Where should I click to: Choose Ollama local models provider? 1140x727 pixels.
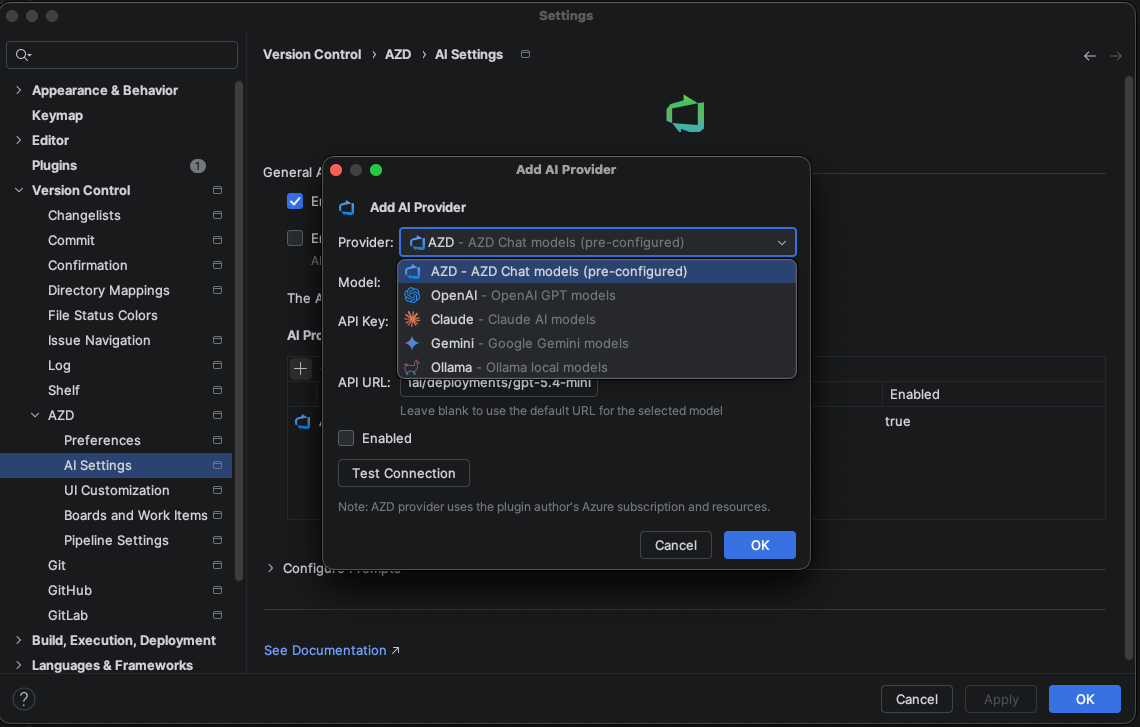pyautogui.click(x=597, y=367)
